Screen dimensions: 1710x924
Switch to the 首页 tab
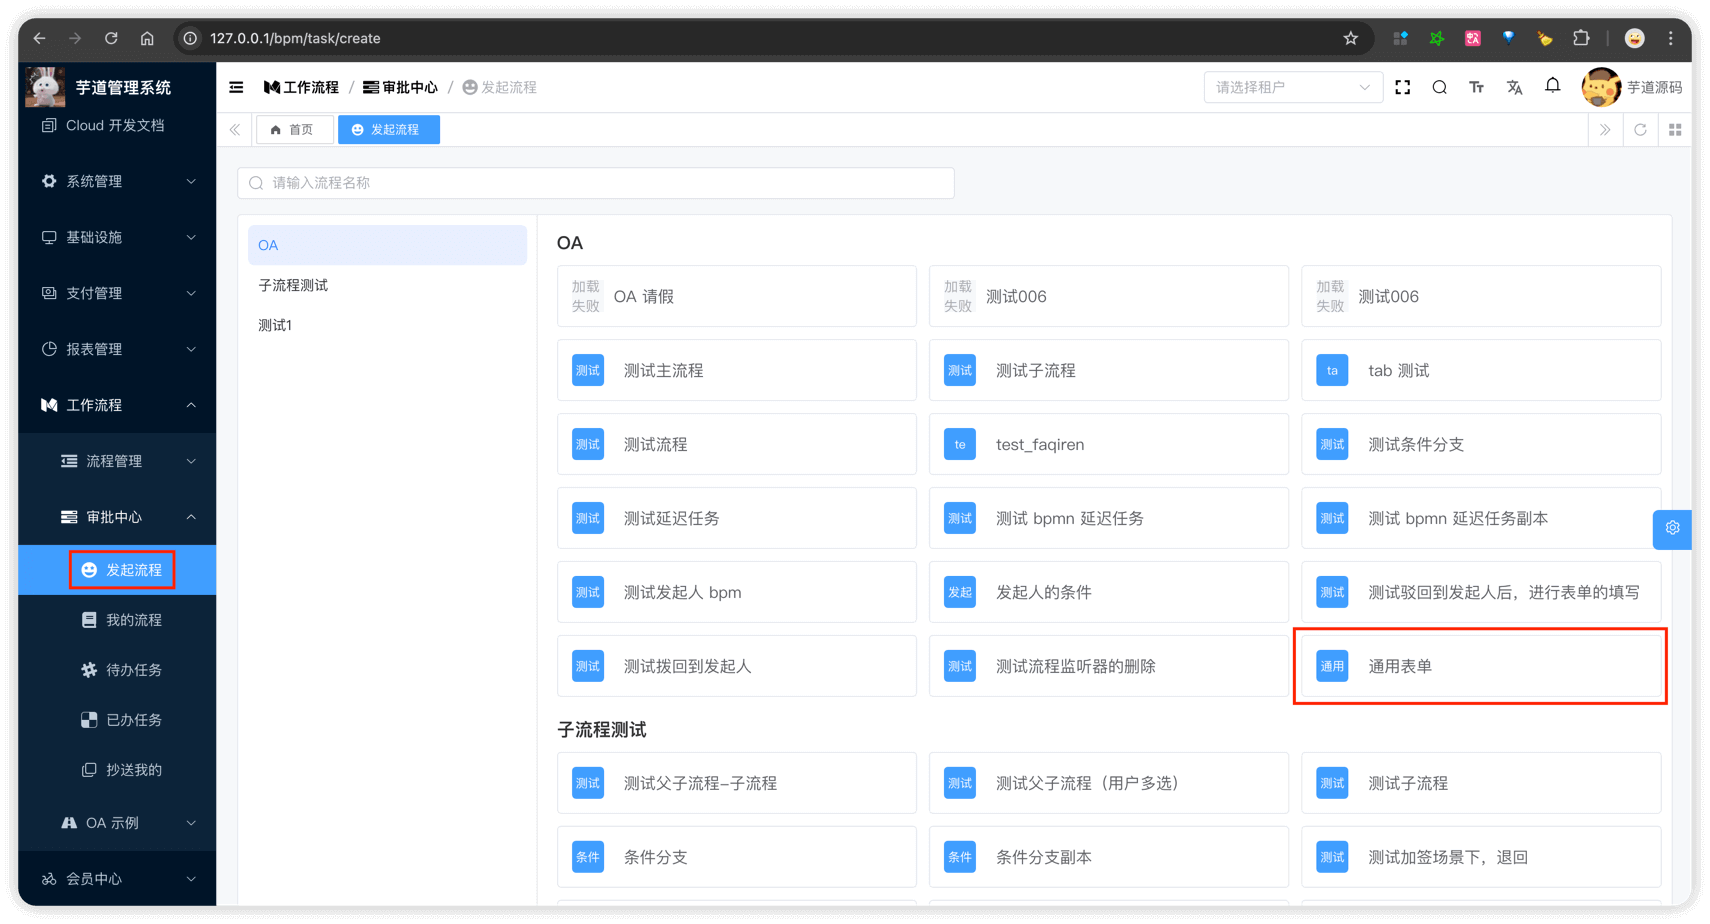tap(294, 129)
